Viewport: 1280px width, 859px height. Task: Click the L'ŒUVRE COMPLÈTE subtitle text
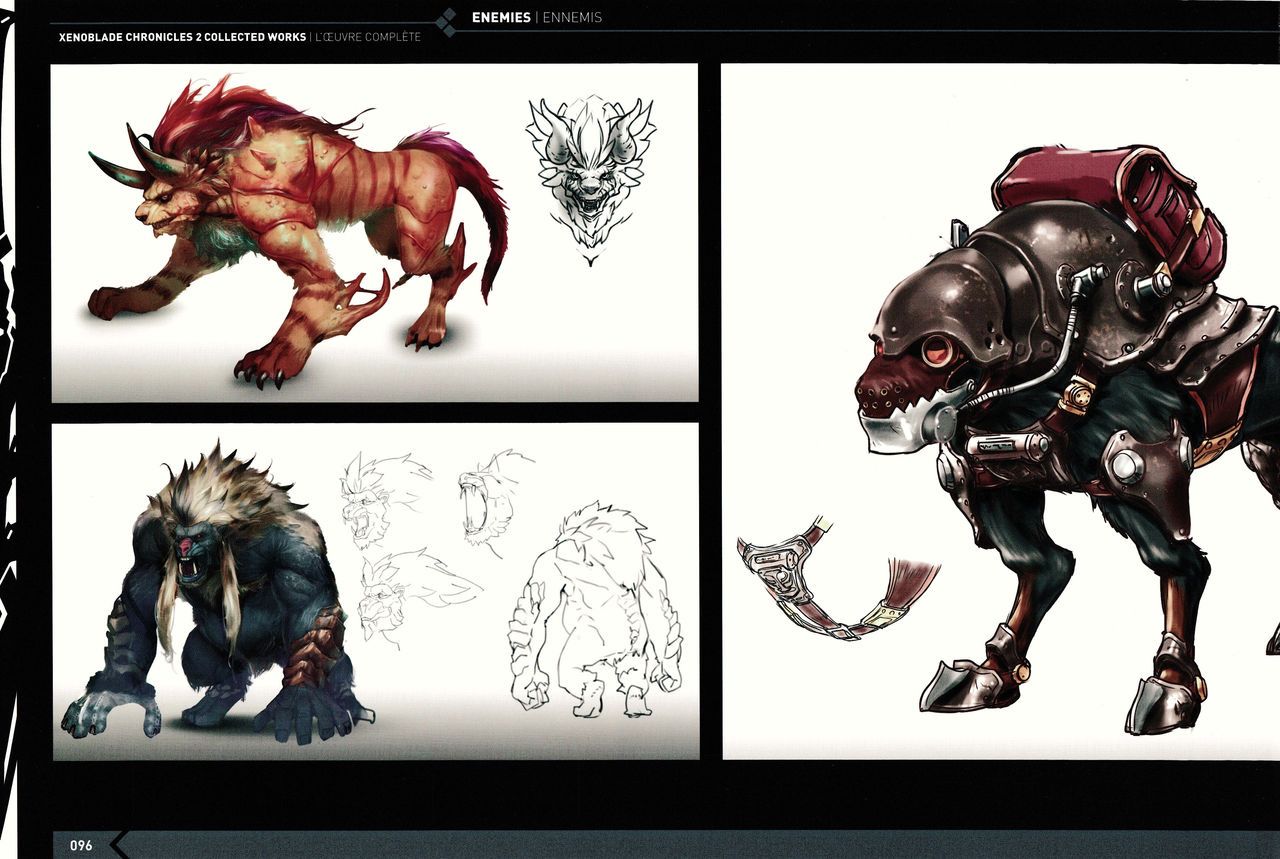pos(368,38)
